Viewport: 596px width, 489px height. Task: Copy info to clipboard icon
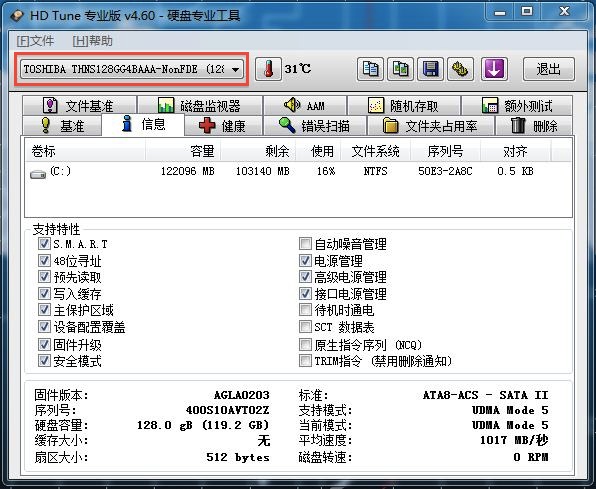370,69
